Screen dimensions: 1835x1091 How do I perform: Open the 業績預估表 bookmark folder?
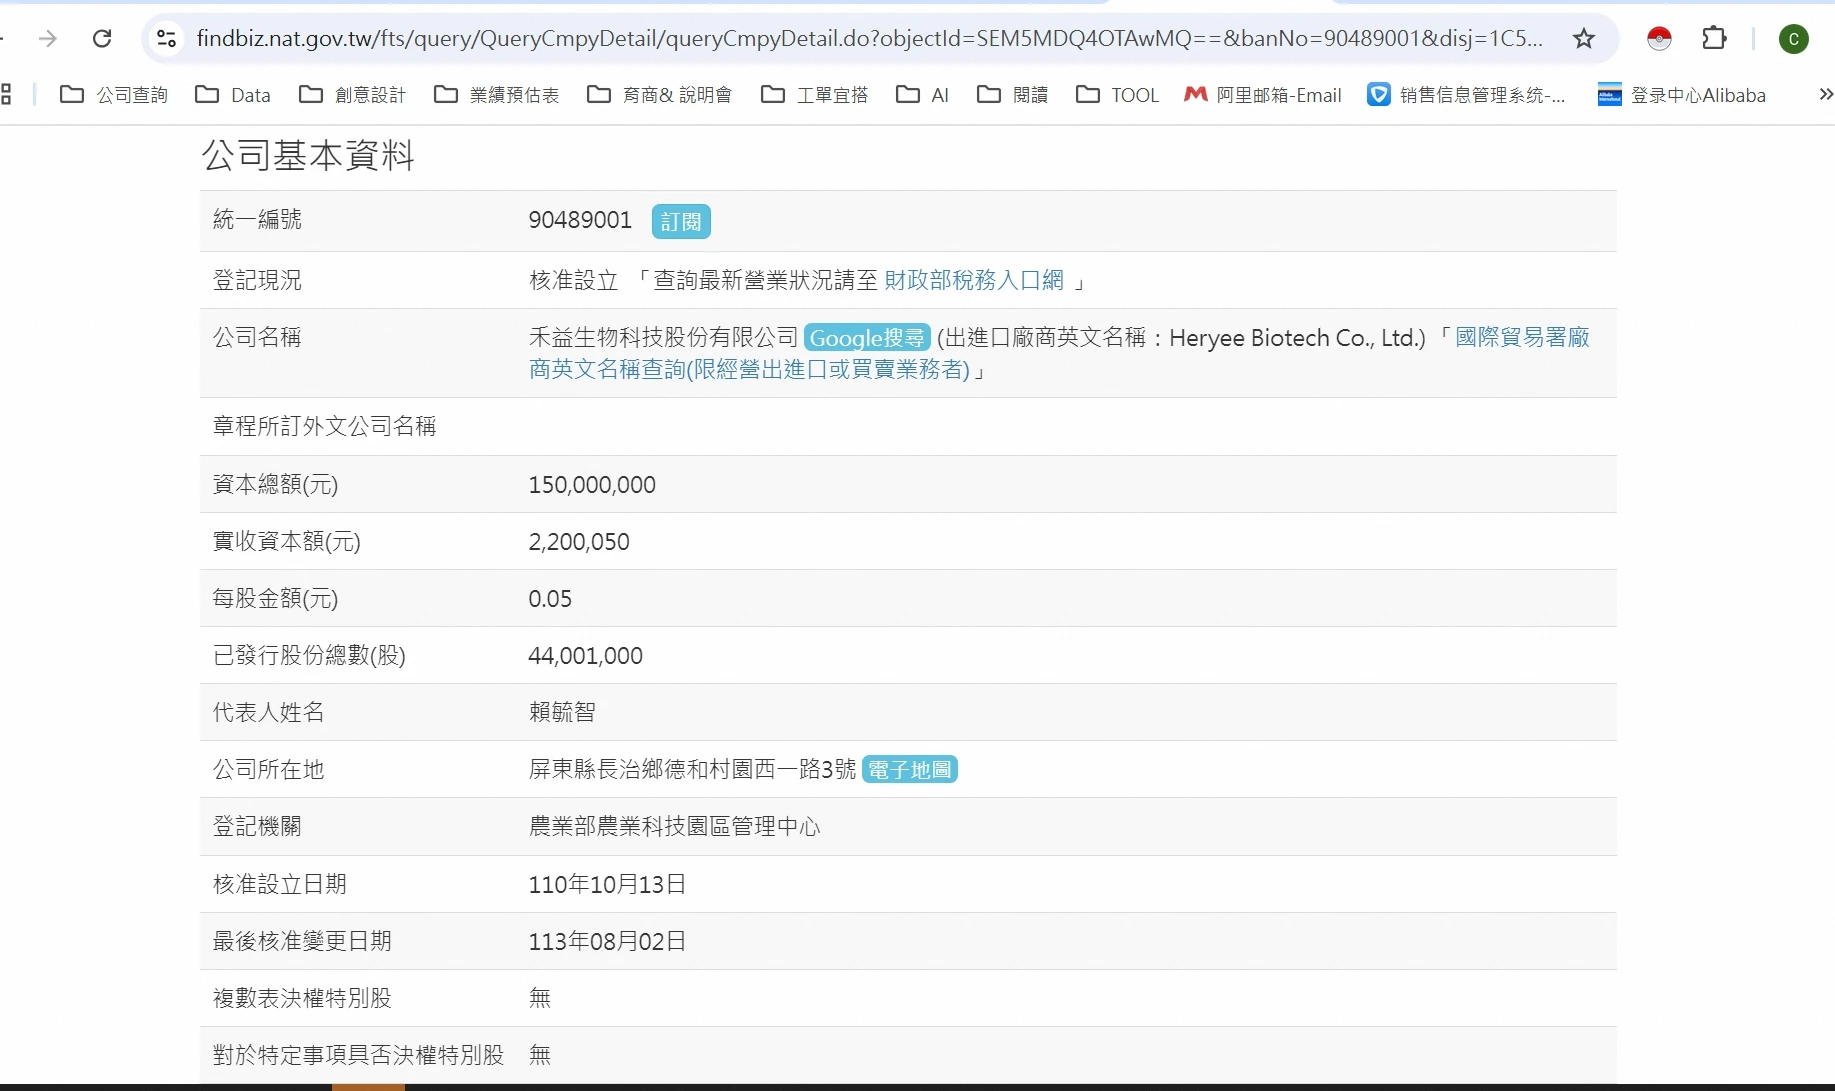pyautogui.click(x=496, y=95)
